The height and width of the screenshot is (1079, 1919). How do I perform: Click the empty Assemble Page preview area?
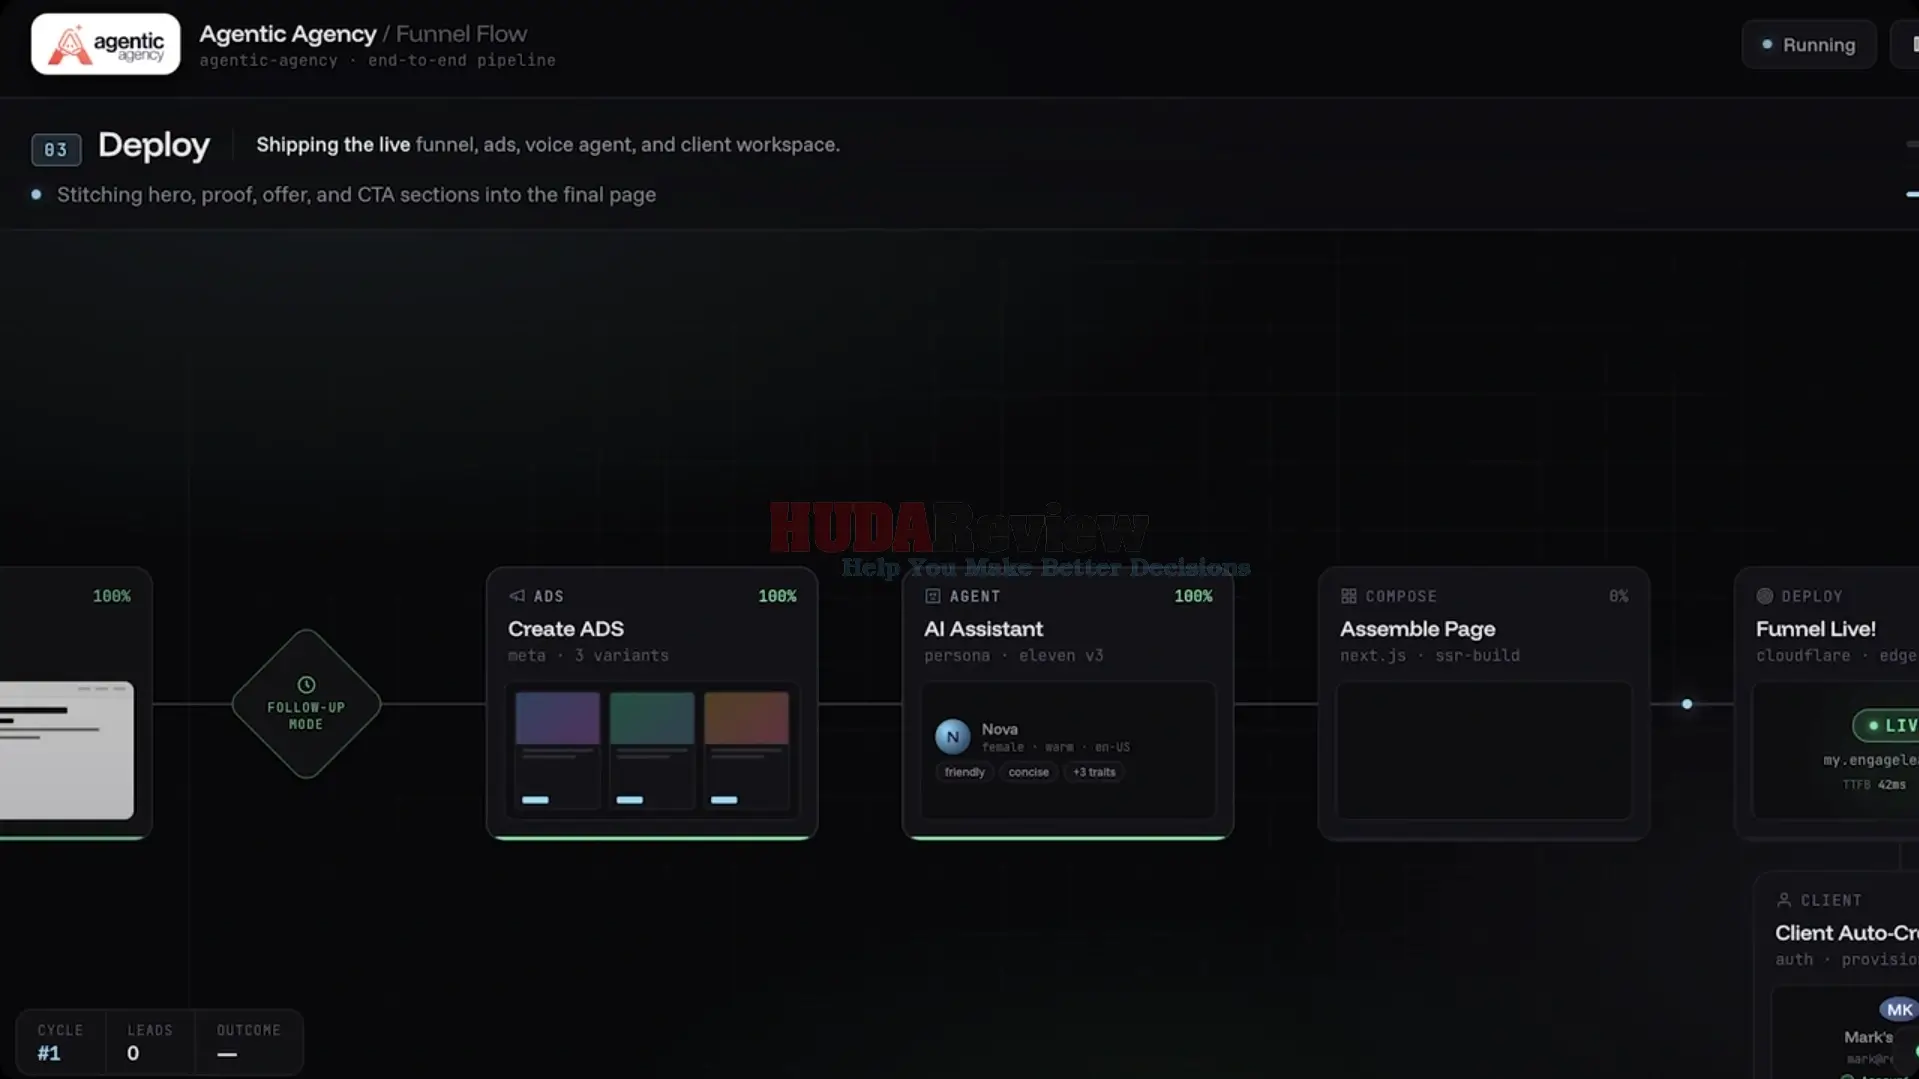coord(1484,751)
